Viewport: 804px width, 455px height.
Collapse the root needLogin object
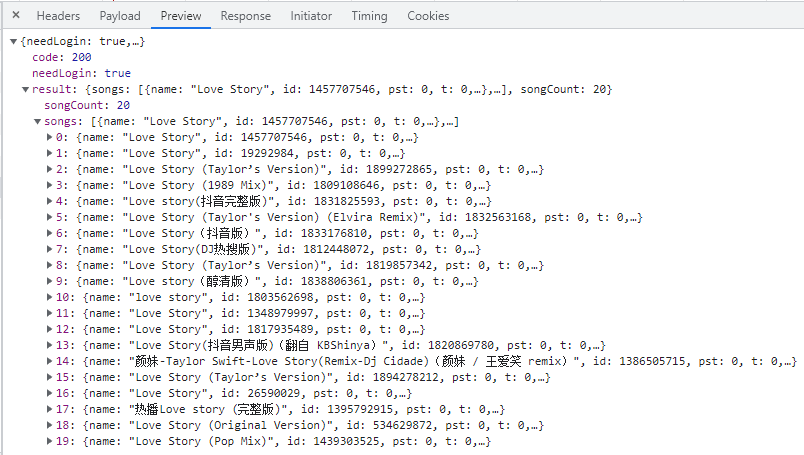tap(14, 42)
